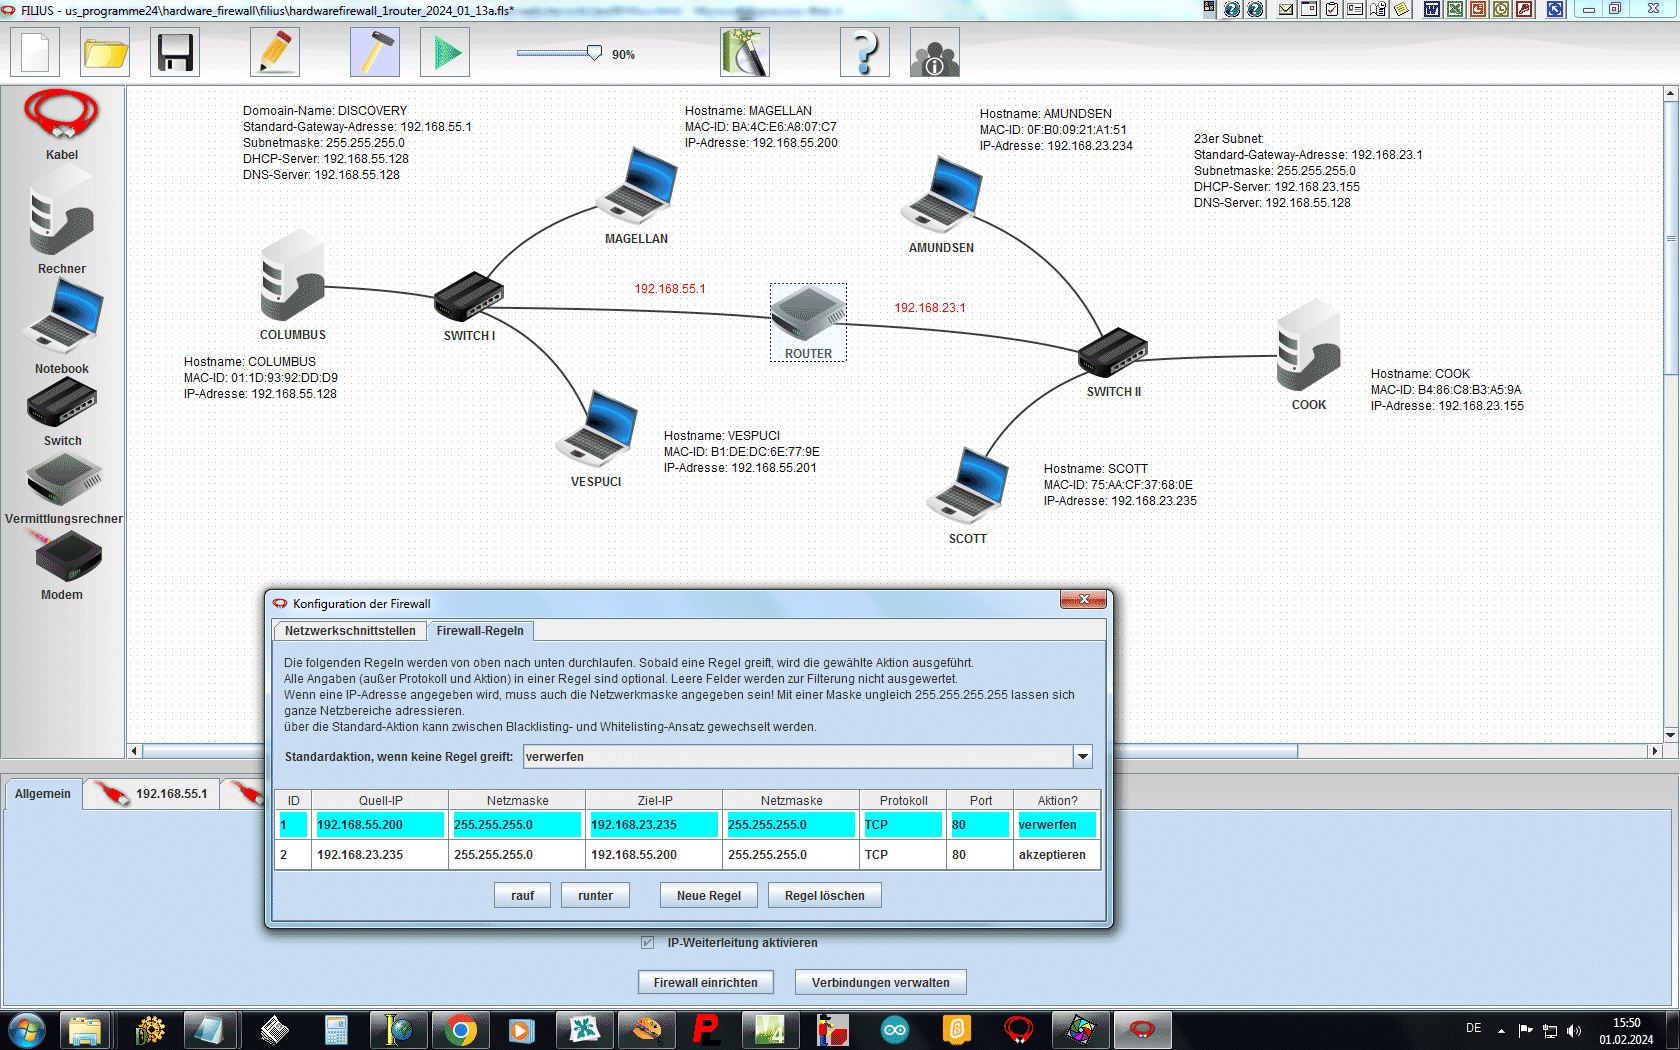Open the Allgemein tab in properties panel

point(43,794)
